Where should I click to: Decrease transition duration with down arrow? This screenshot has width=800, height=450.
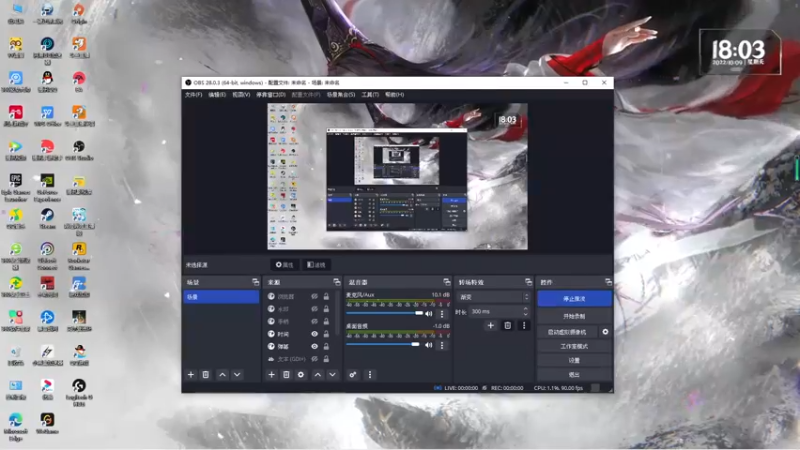coord(526,314)
